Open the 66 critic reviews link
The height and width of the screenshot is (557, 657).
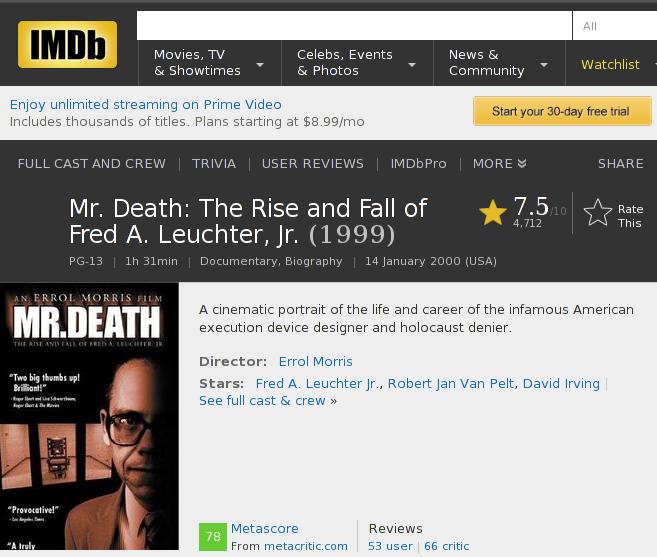click(x=446, y=546)
